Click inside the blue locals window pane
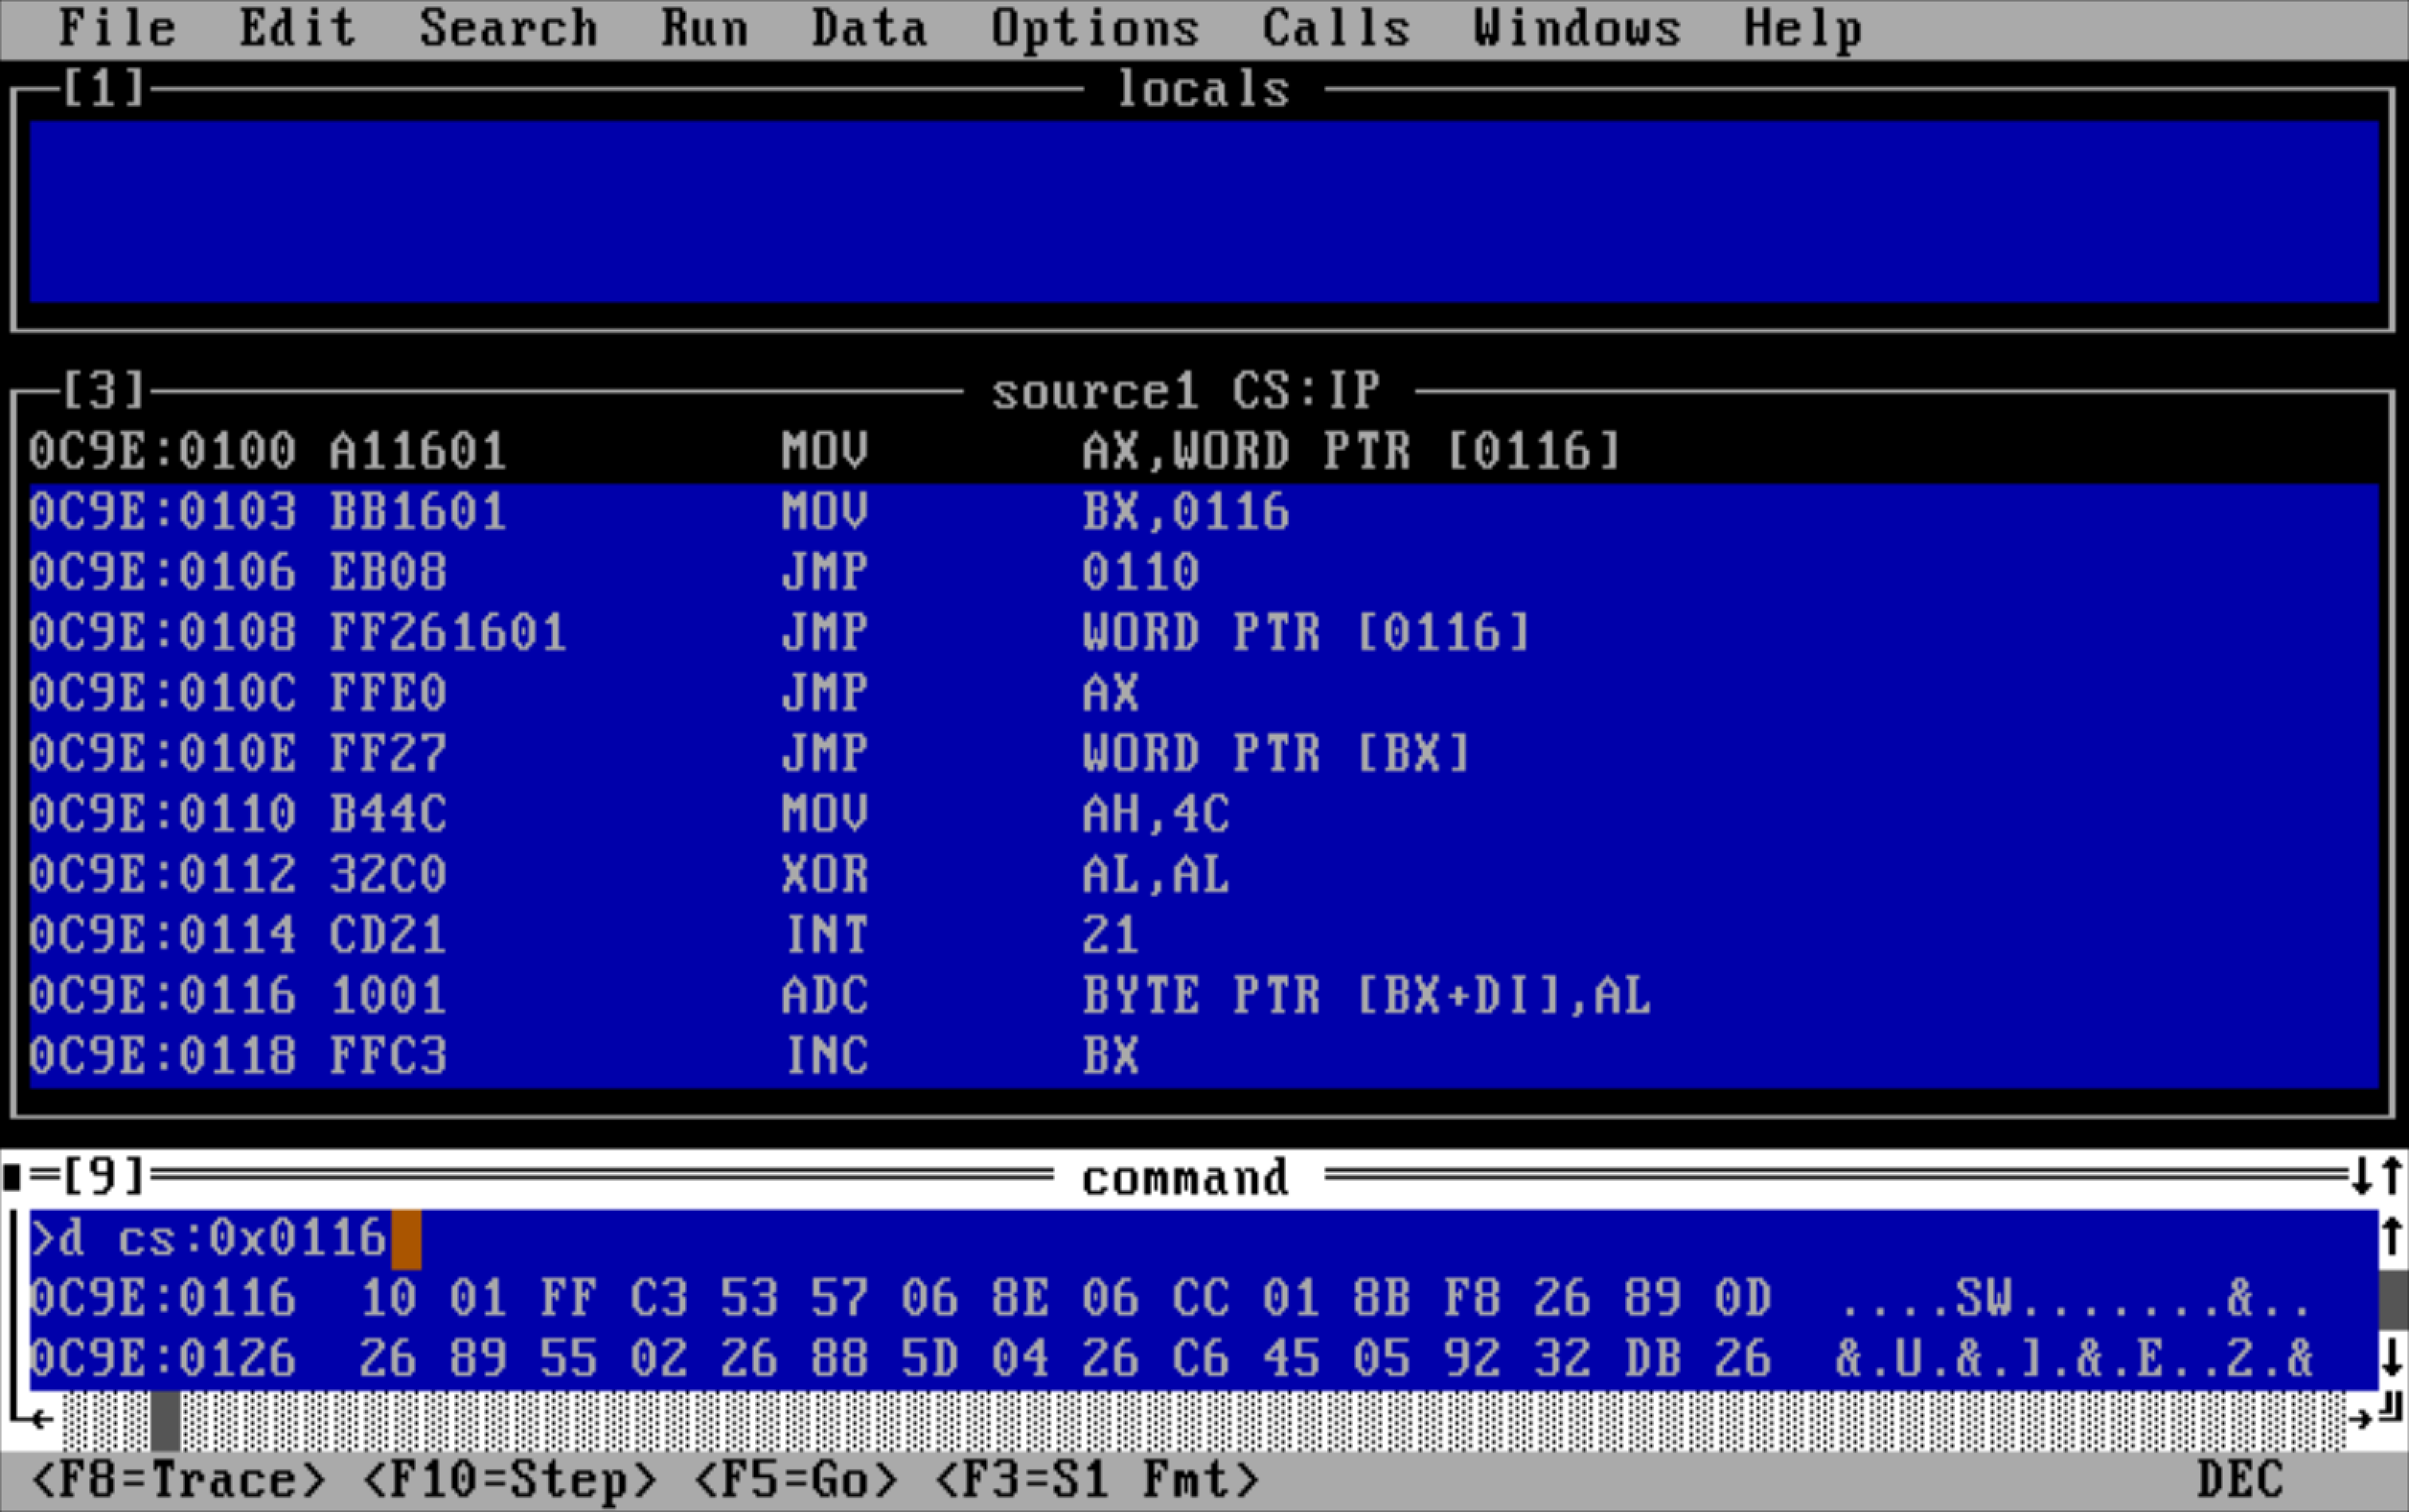The width and height of the screenshot is (2409, 1512). coord(1203,211)
